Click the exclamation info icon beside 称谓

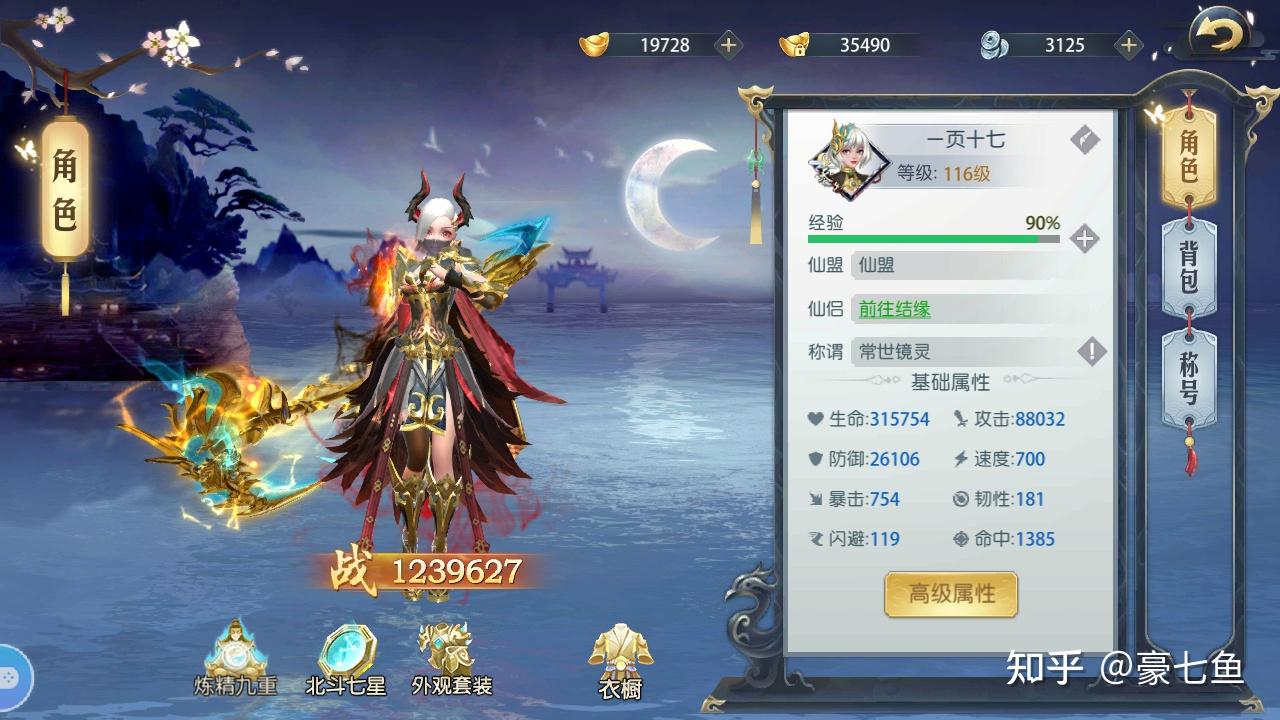(1091, 351)
